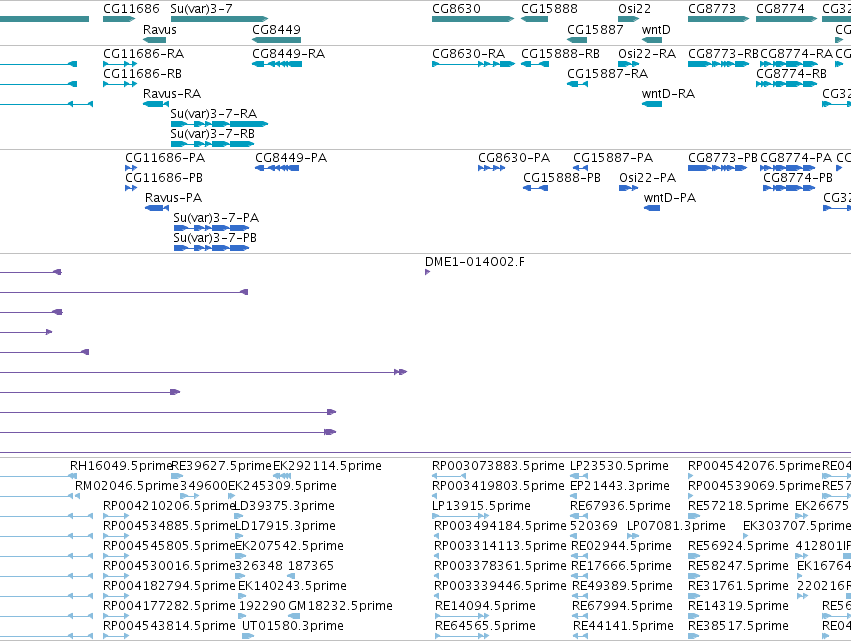Image resolution: width=851 pixels, height=641 pixels.
Task: Click EST RE64565.5prime
Action: pos(486,627)
